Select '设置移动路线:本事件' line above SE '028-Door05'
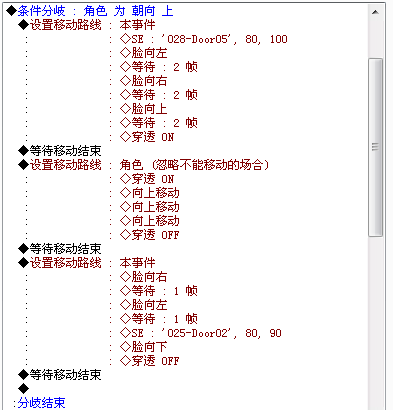The image size is (393, 410). [x=87, y=25]
